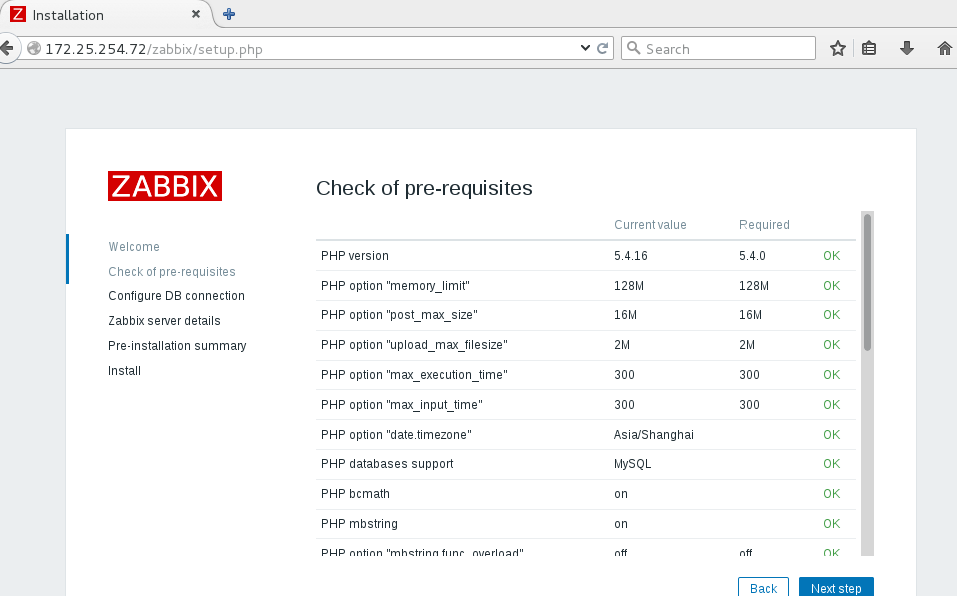The image size is (957, 596).
Task: Click required PHP version value 5.4.0
Action: 752,256
